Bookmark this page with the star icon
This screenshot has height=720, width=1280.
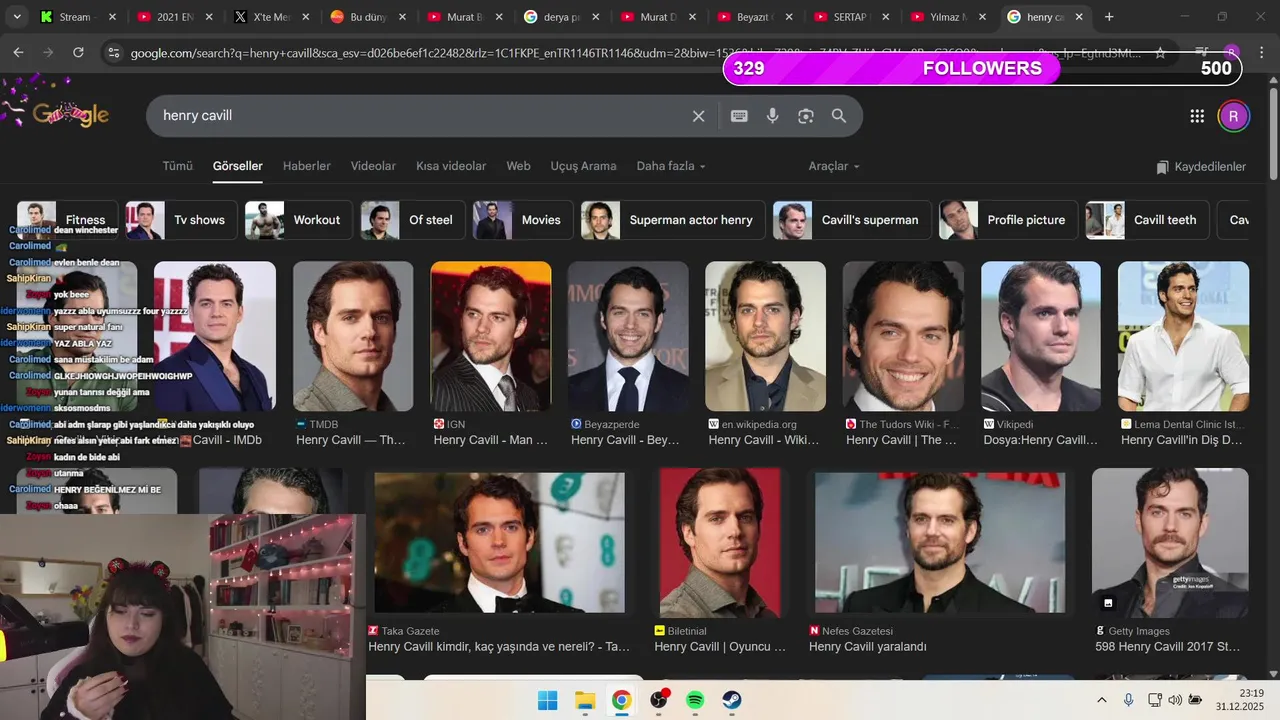tap(1160, 53)
